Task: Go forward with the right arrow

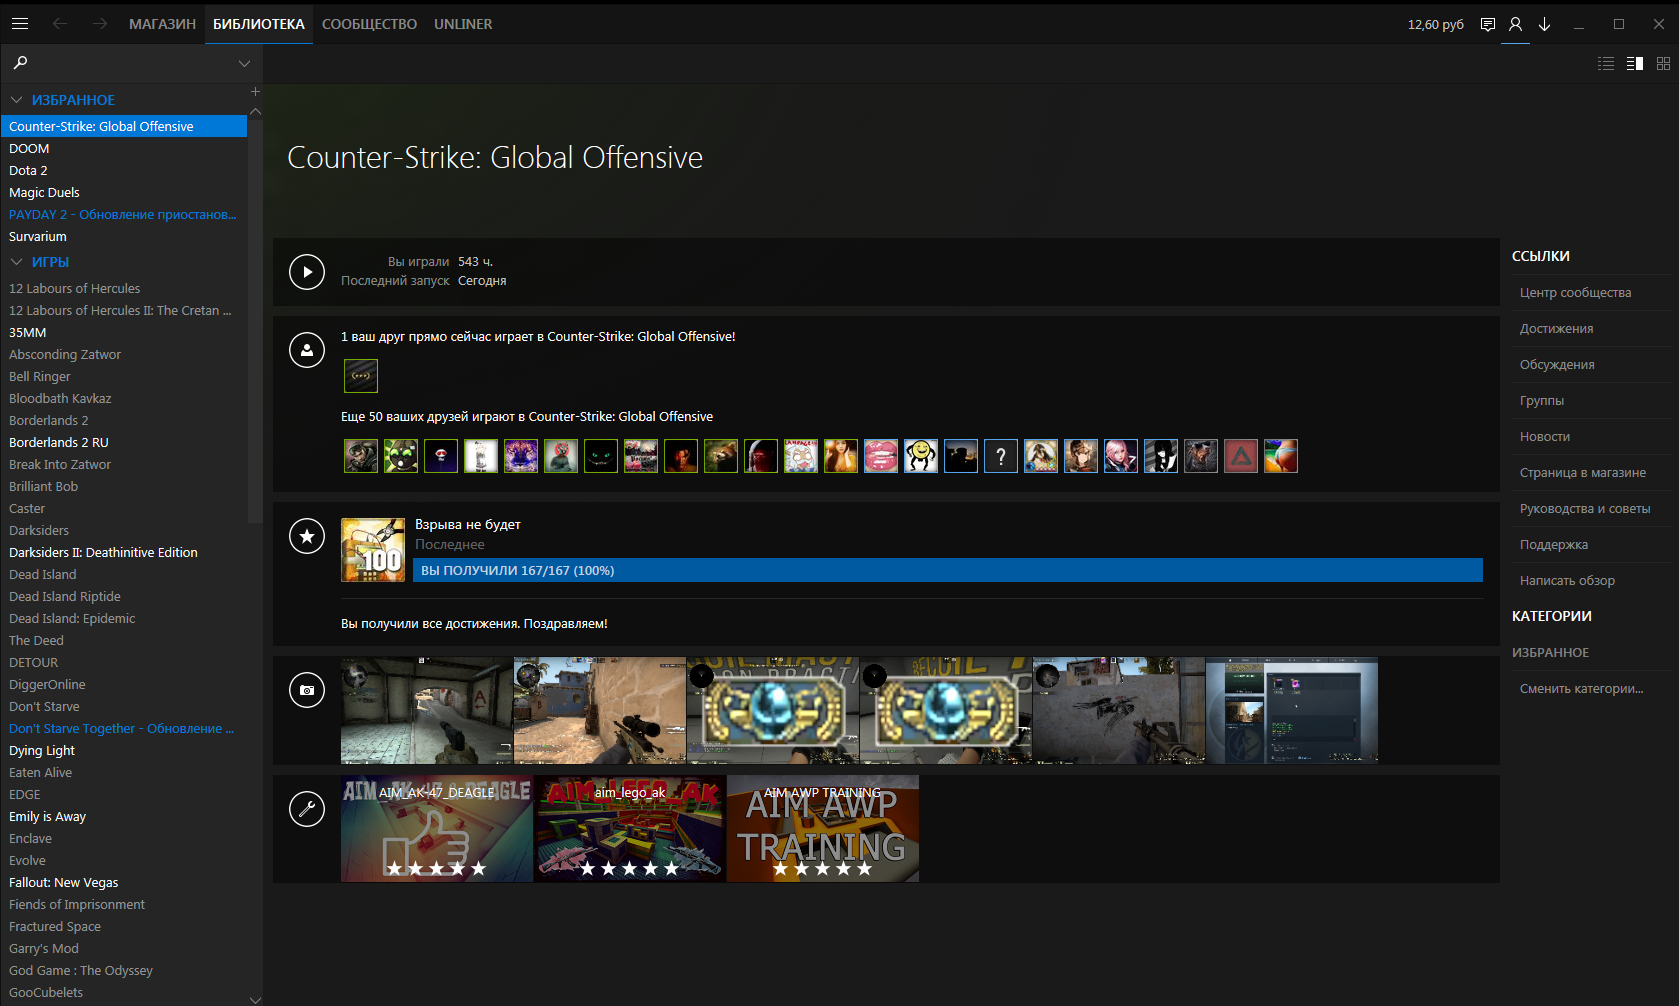Action: click(100, 24)
